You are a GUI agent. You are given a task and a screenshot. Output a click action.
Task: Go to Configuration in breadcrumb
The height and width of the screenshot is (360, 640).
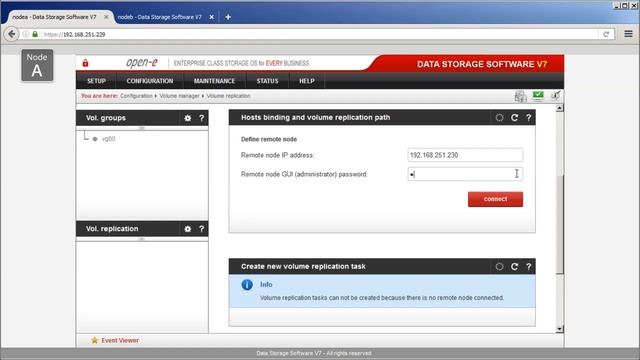click(x=136, y=96)
